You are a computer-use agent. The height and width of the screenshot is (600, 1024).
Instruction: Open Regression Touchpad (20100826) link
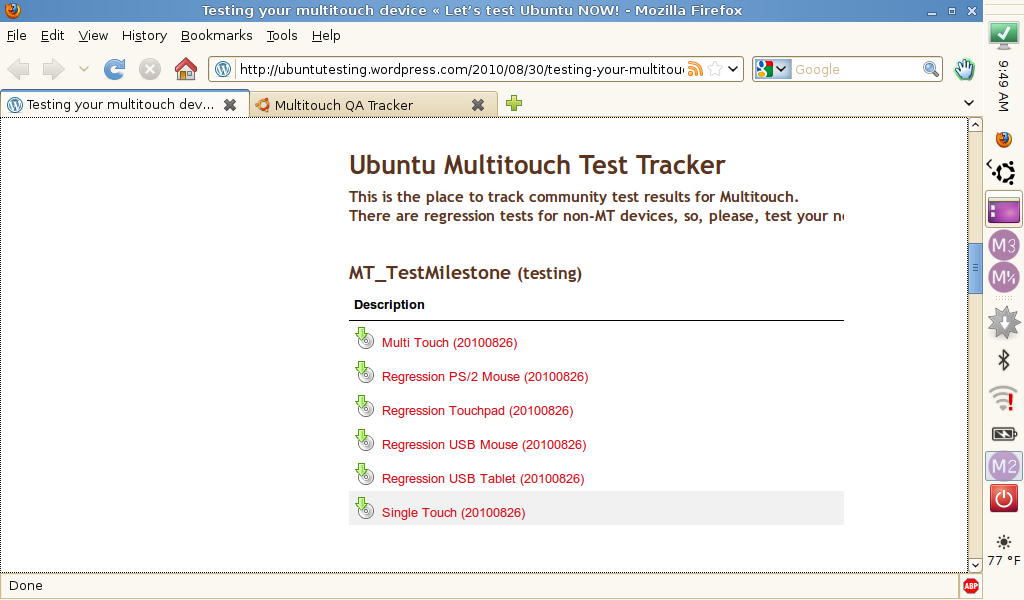pos(477,411)
